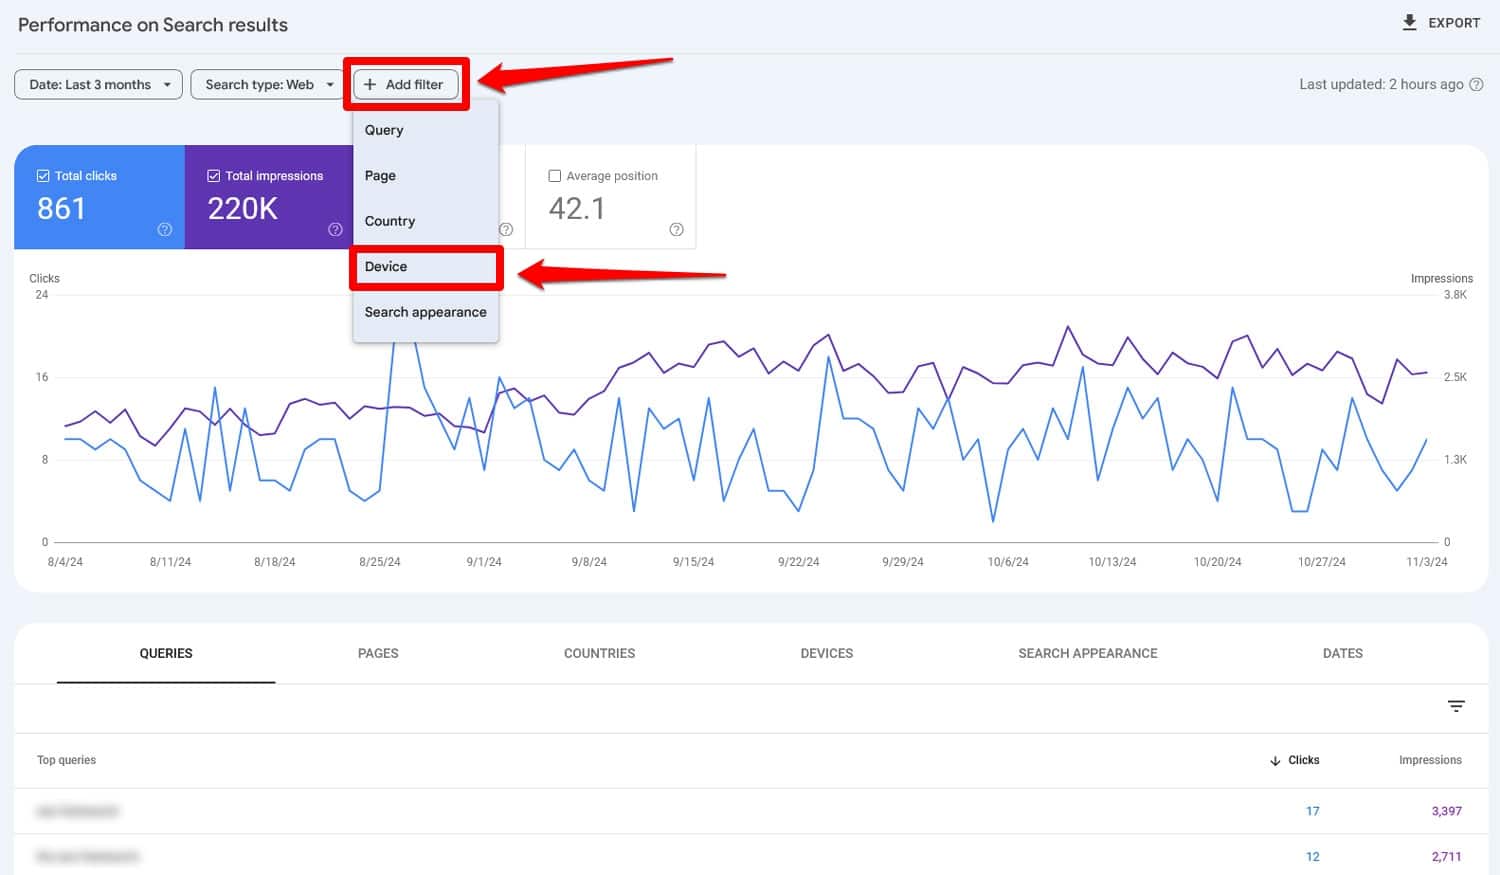This screenshot has width=1500, height=875.
Task: Switch to the COUNTRIES tab
Action: click(x=599, y=653)
